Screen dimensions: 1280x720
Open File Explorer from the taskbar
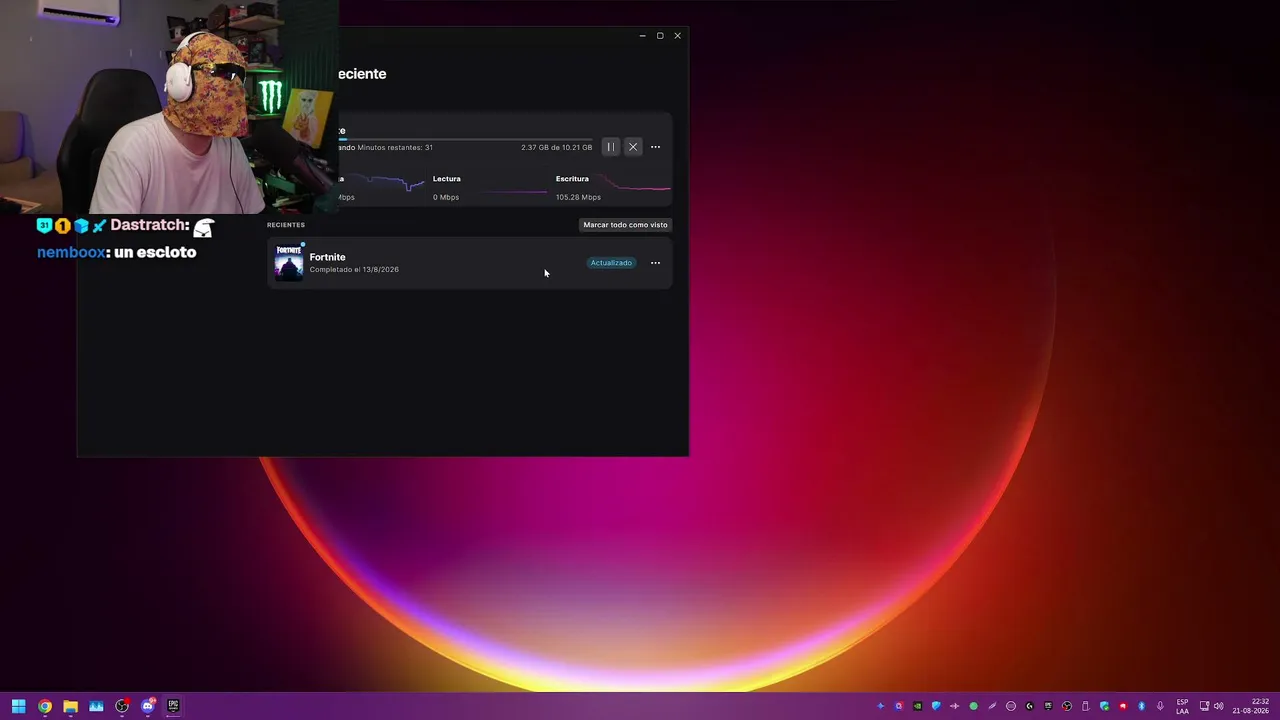(70, 706)
